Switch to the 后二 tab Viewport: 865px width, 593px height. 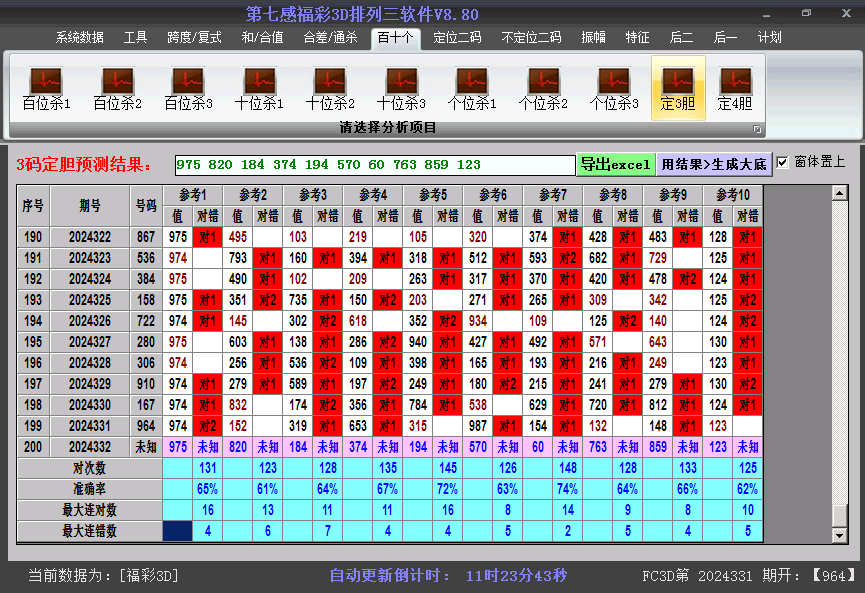click(681, 38)
